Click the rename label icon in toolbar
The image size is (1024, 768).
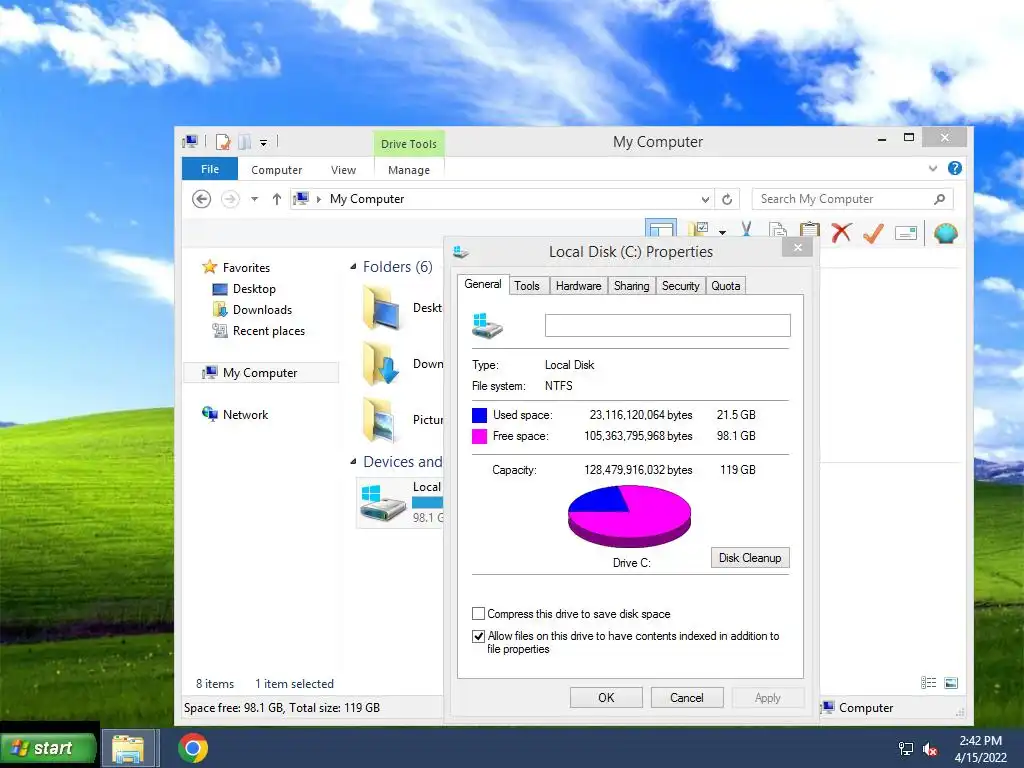tap(906, 232)
